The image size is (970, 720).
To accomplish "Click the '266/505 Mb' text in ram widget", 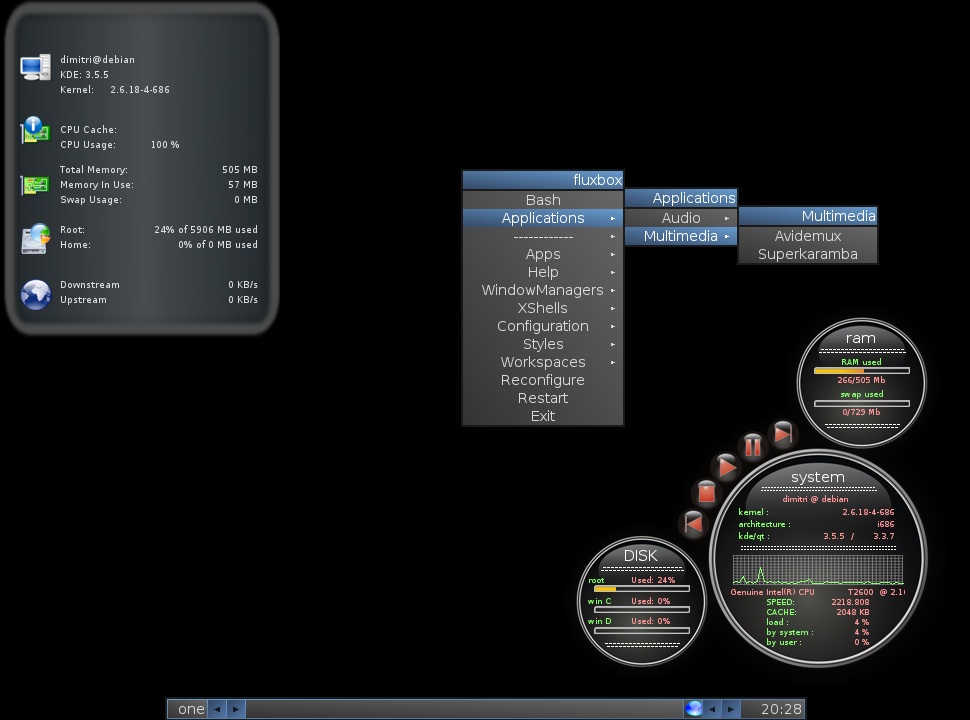I will point(861,380).
